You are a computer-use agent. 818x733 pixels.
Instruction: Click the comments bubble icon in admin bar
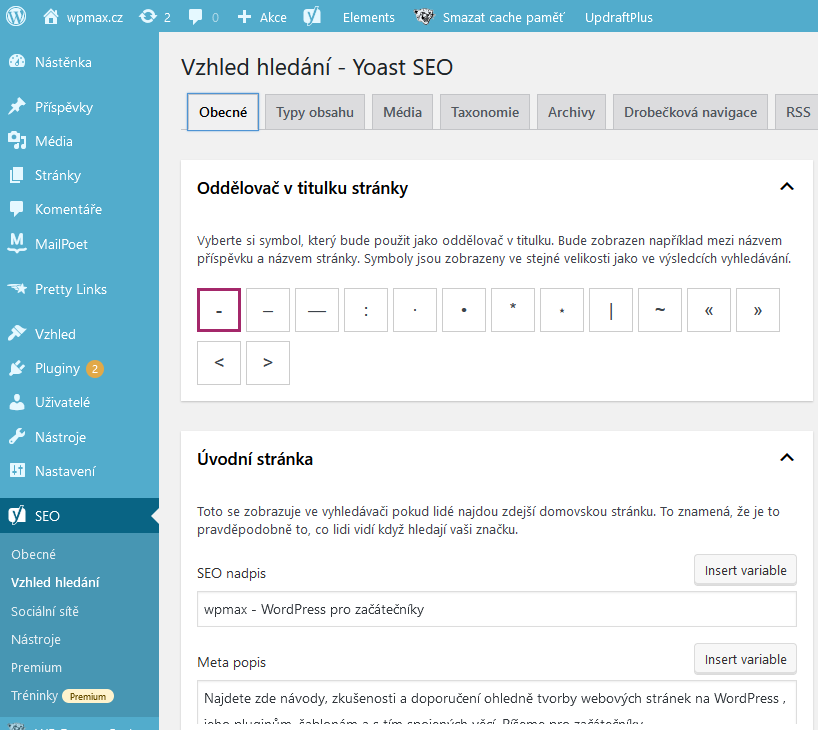tap(195, 17)
